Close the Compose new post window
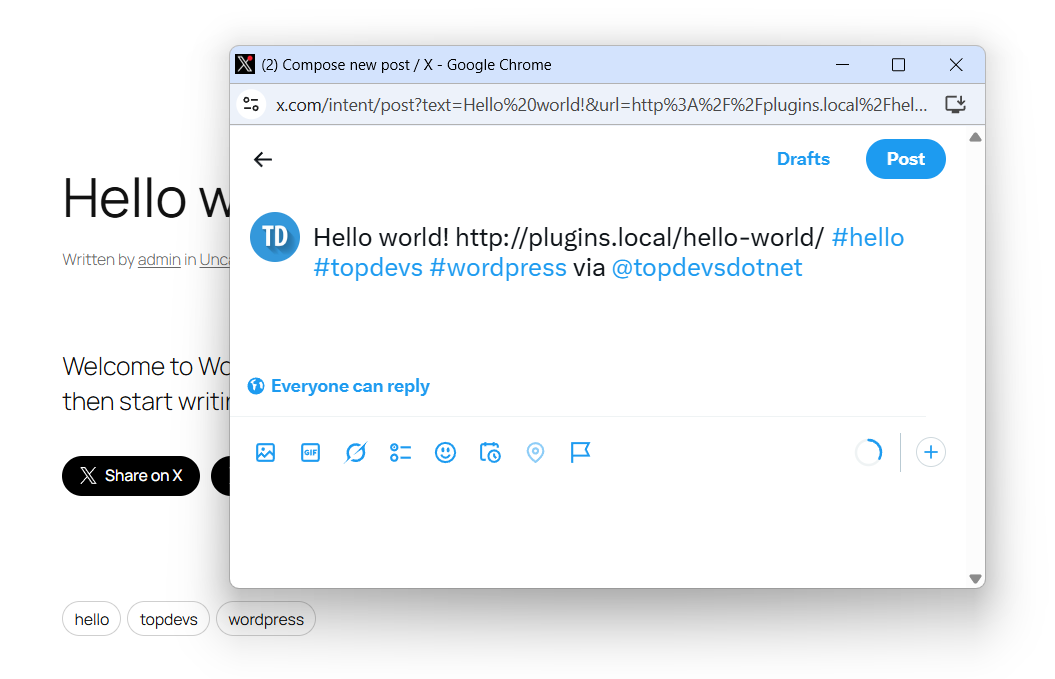 click(x=955, y=65)
